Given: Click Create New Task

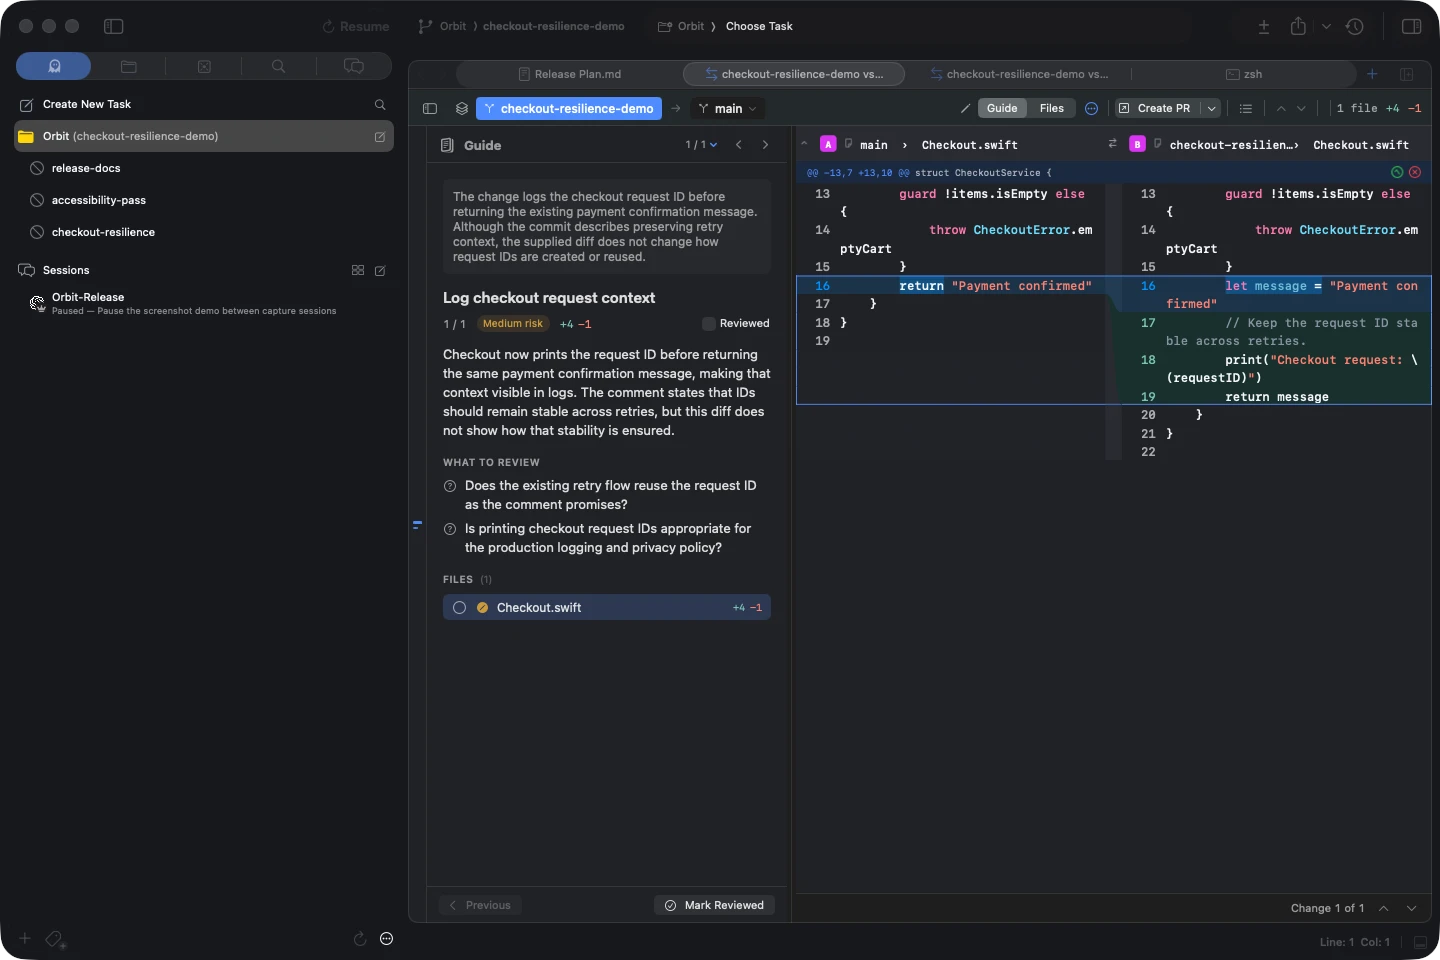Looking at the screenshot, I should pyautogui.click(x=87, y=104).
